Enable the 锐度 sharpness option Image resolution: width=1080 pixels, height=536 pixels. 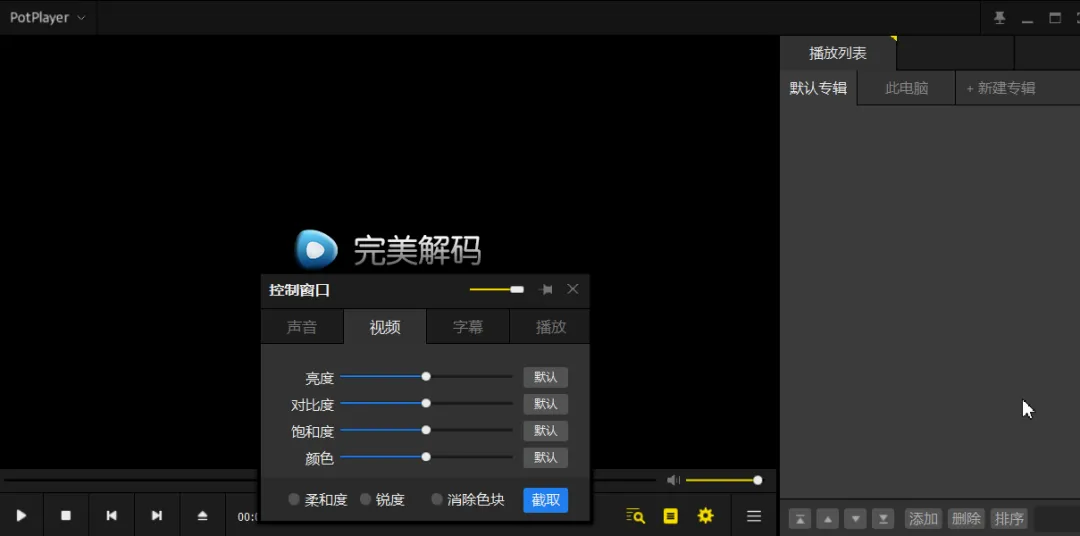tap(382, 499)
